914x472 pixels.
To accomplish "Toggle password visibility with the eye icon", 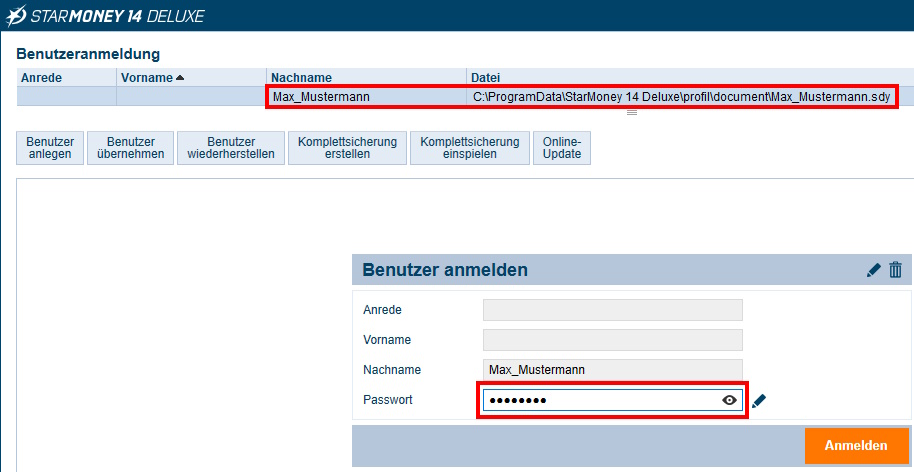I will pos(730,400).
